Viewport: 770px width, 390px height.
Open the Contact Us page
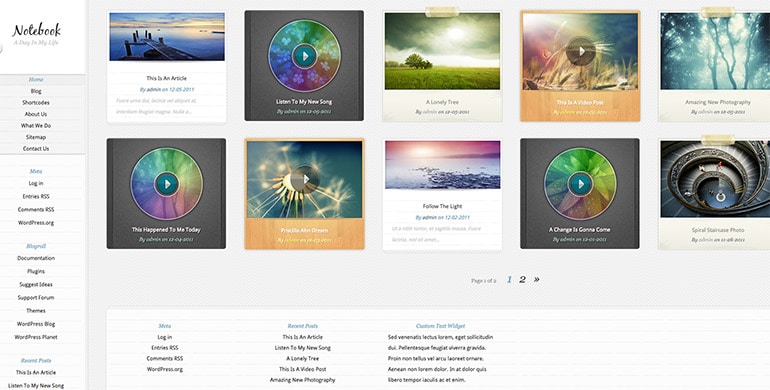coord(36,148)
